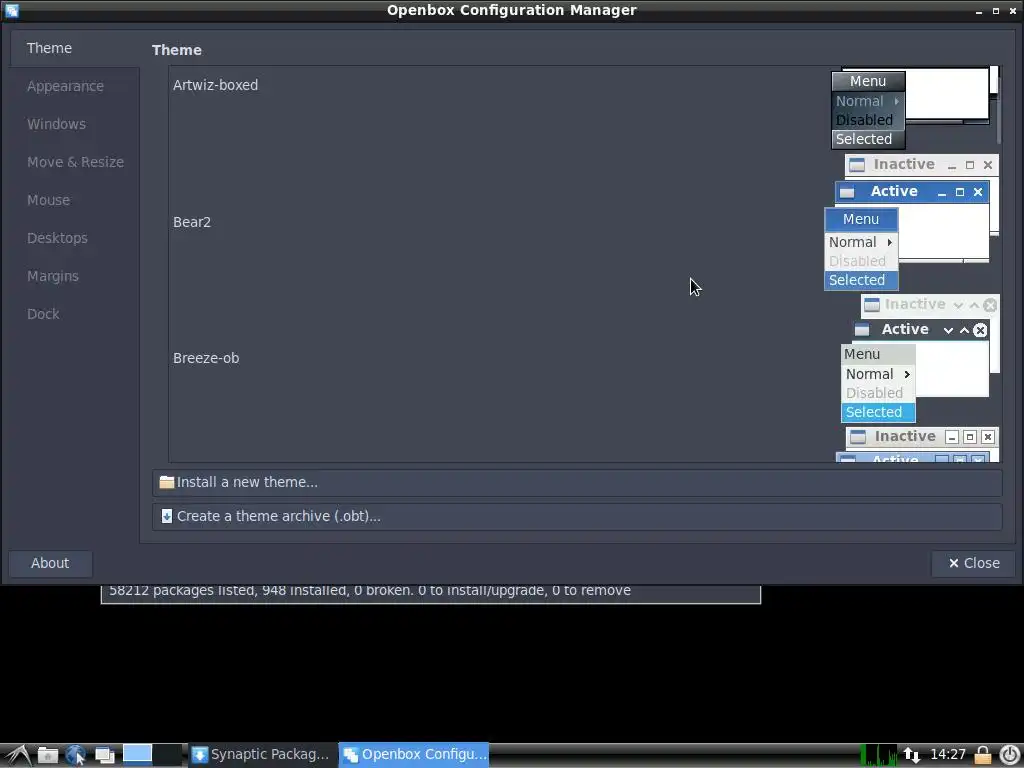Launch the web browser globe icon
Image resolution: width=1024 pixels, height=768 pixels.
[76, 755]
